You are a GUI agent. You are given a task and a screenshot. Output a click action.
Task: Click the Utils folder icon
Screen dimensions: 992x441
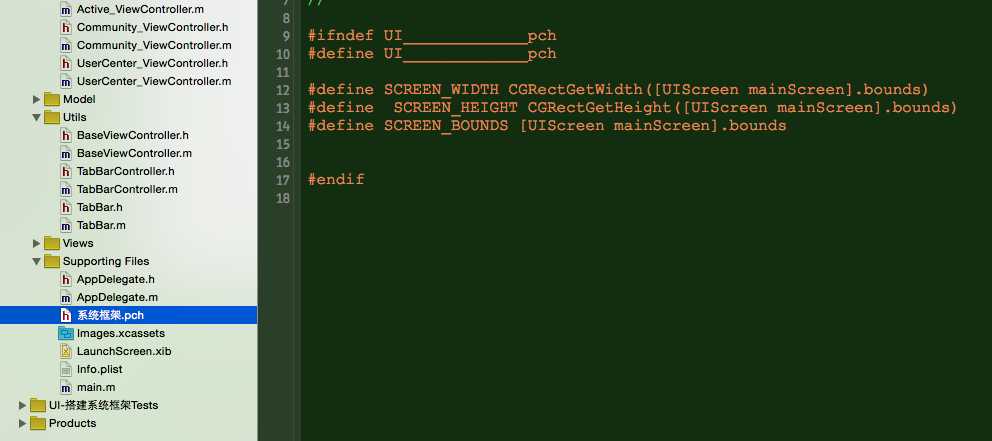52,118
